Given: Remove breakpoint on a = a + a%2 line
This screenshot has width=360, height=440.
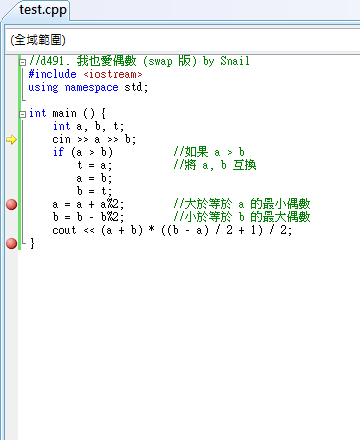Looking at the screenshot, I should point(12,204).
